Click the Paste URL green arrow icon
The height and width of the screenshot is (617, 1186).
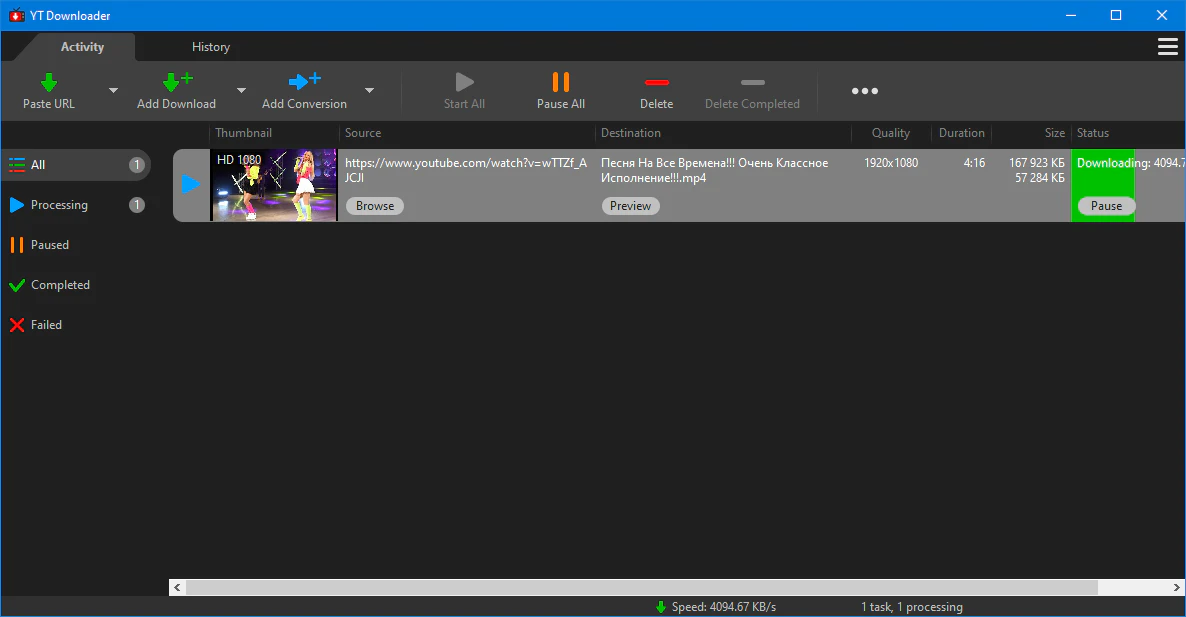click(49, 82)
